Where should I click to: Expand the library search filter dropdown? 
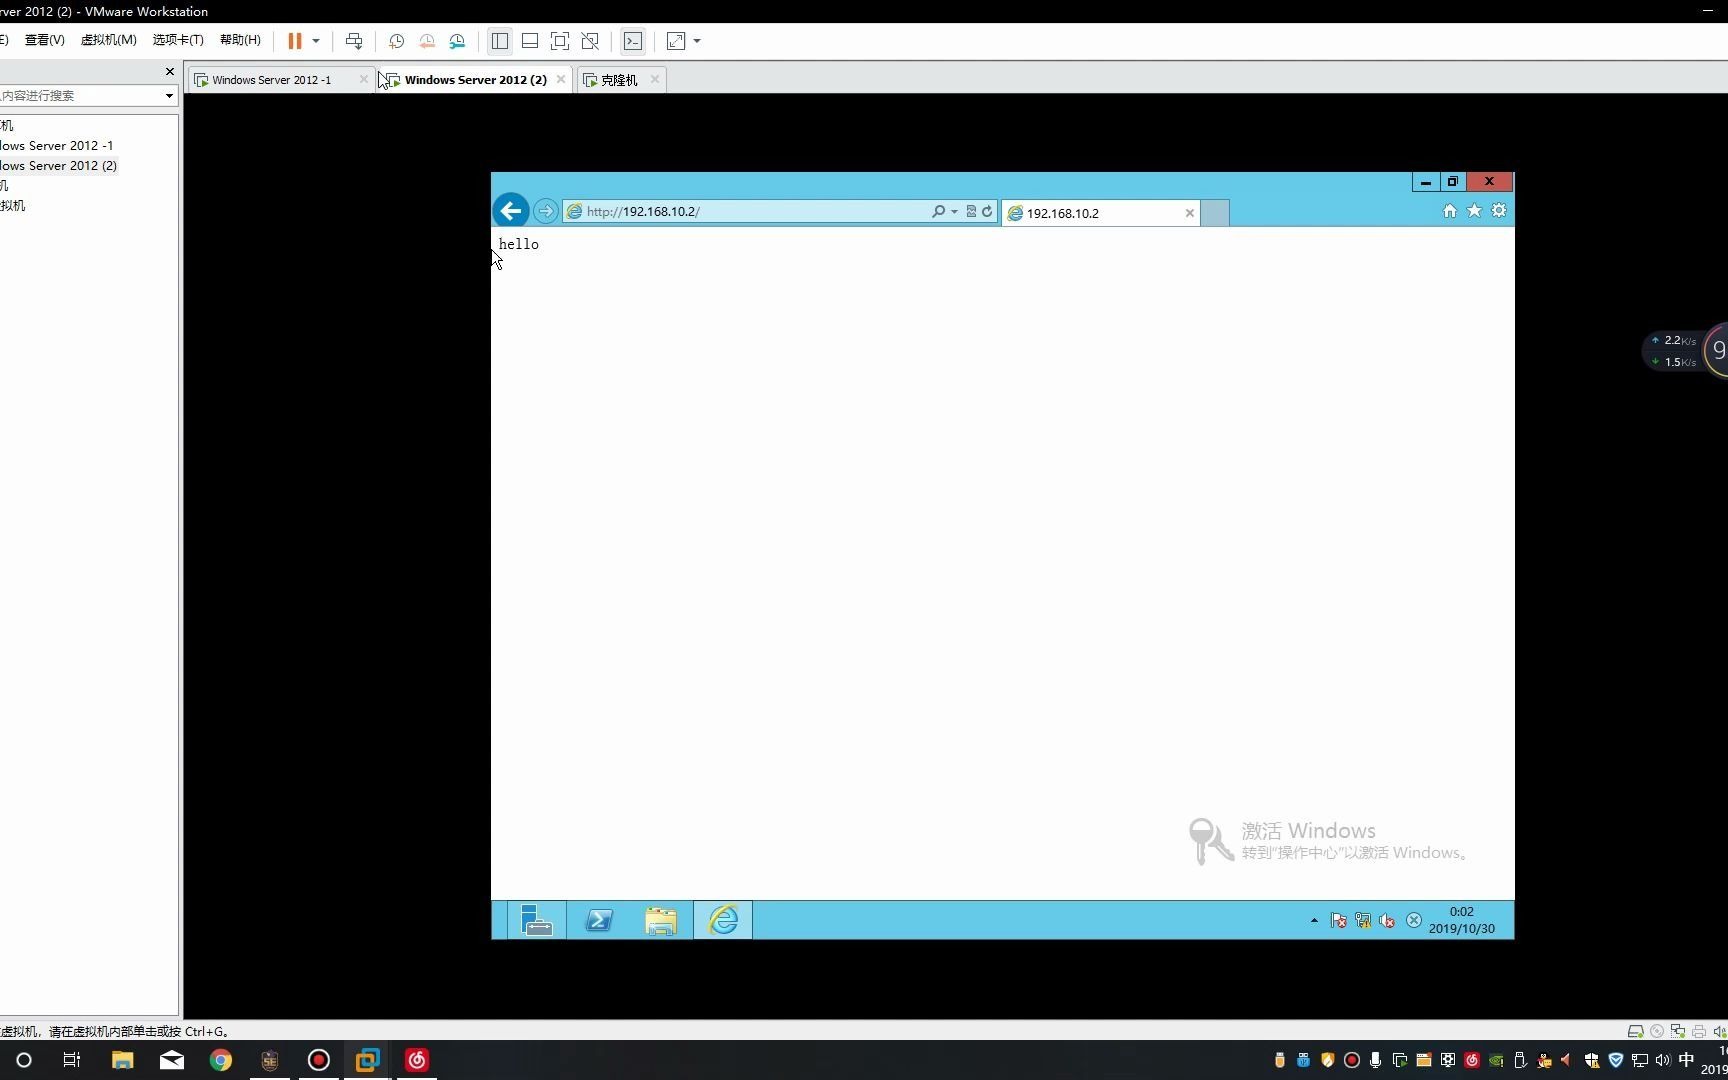pyautogui.click(x=168, y=95)
